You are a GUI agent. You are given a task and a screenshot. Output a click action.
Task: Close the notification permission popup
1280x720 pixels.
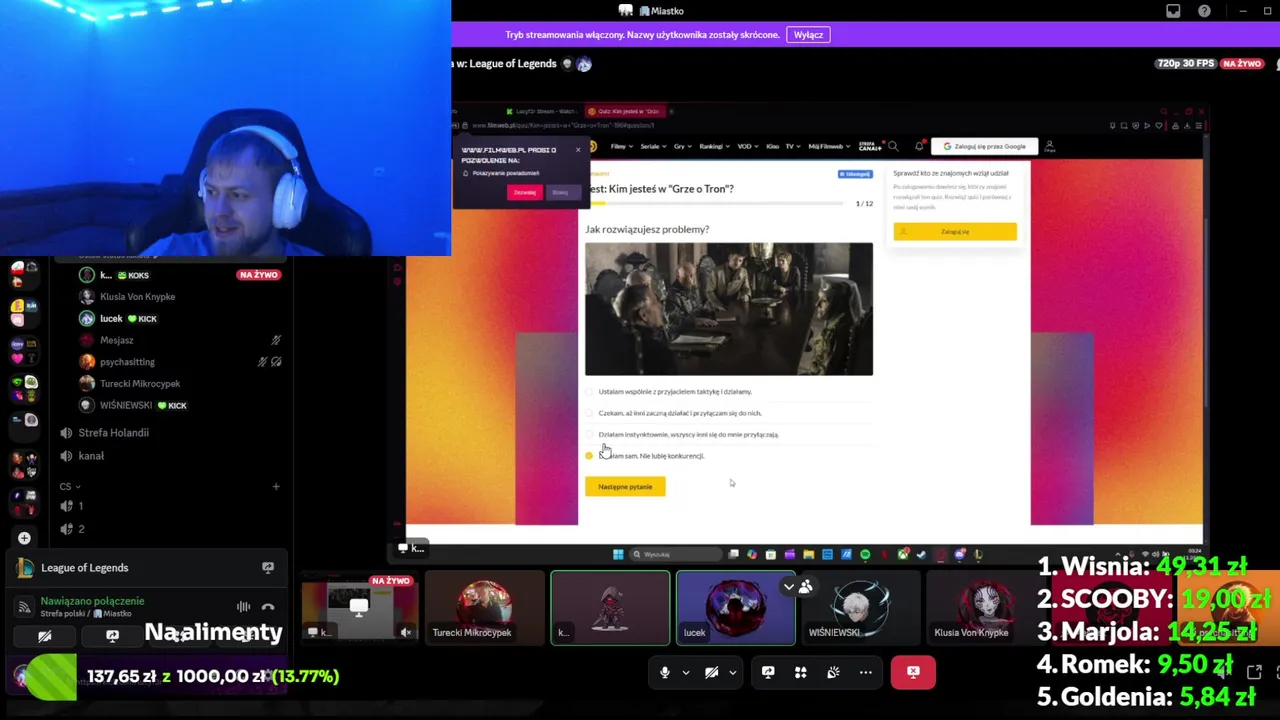[577, 150]
